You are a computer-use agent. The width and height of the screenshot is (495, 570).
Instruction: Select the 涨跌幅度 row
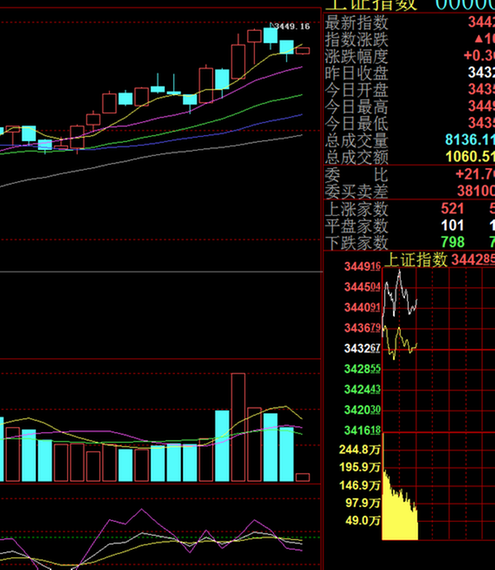click(410, 56)
